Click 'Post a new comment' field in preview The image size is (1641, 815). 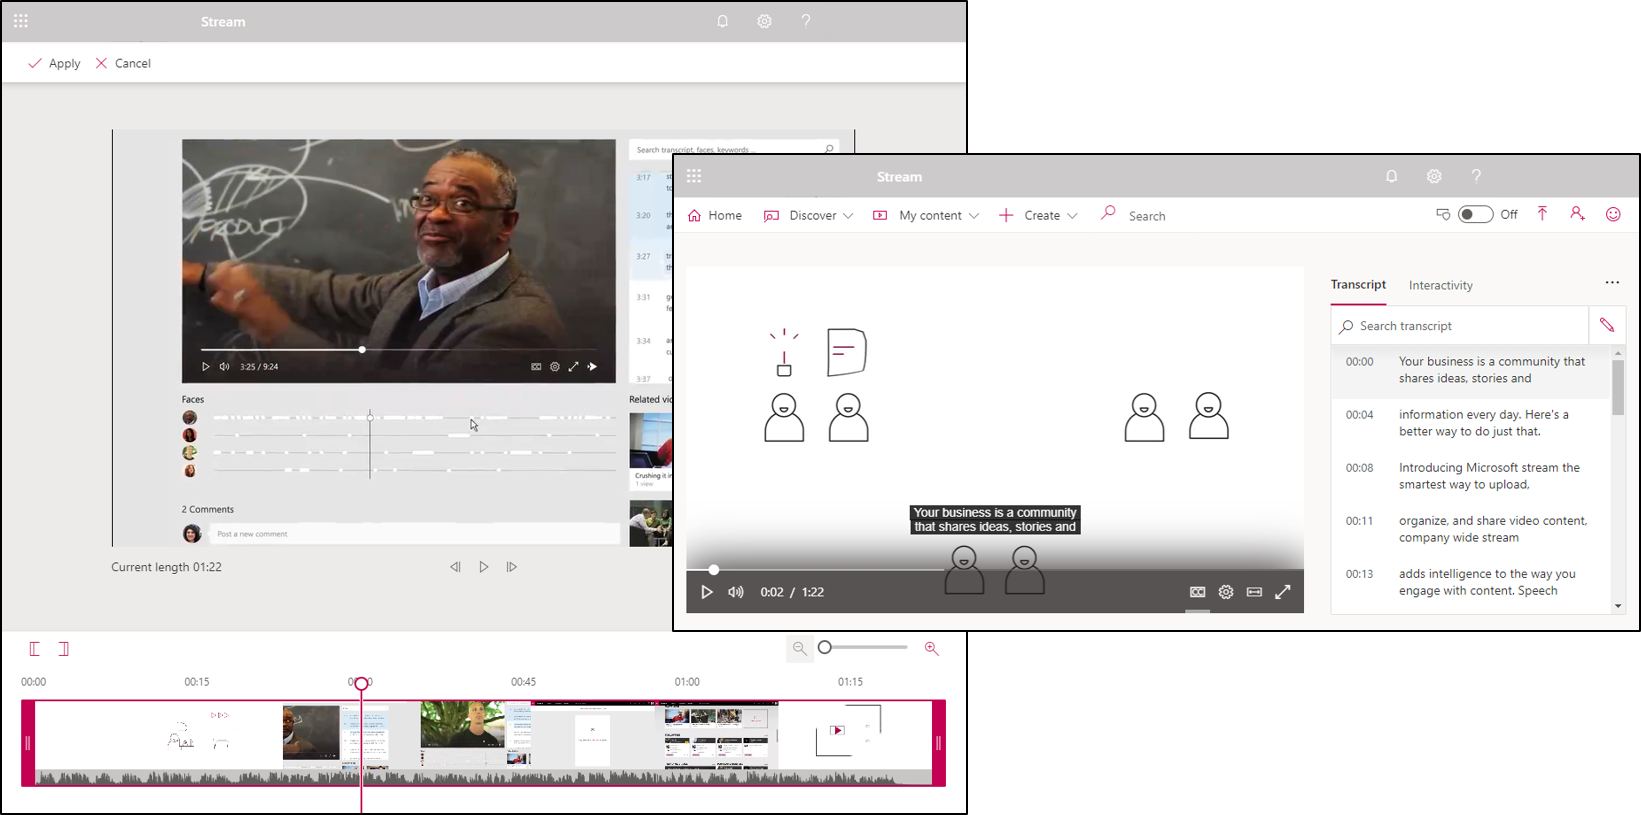tap(415, 534)
